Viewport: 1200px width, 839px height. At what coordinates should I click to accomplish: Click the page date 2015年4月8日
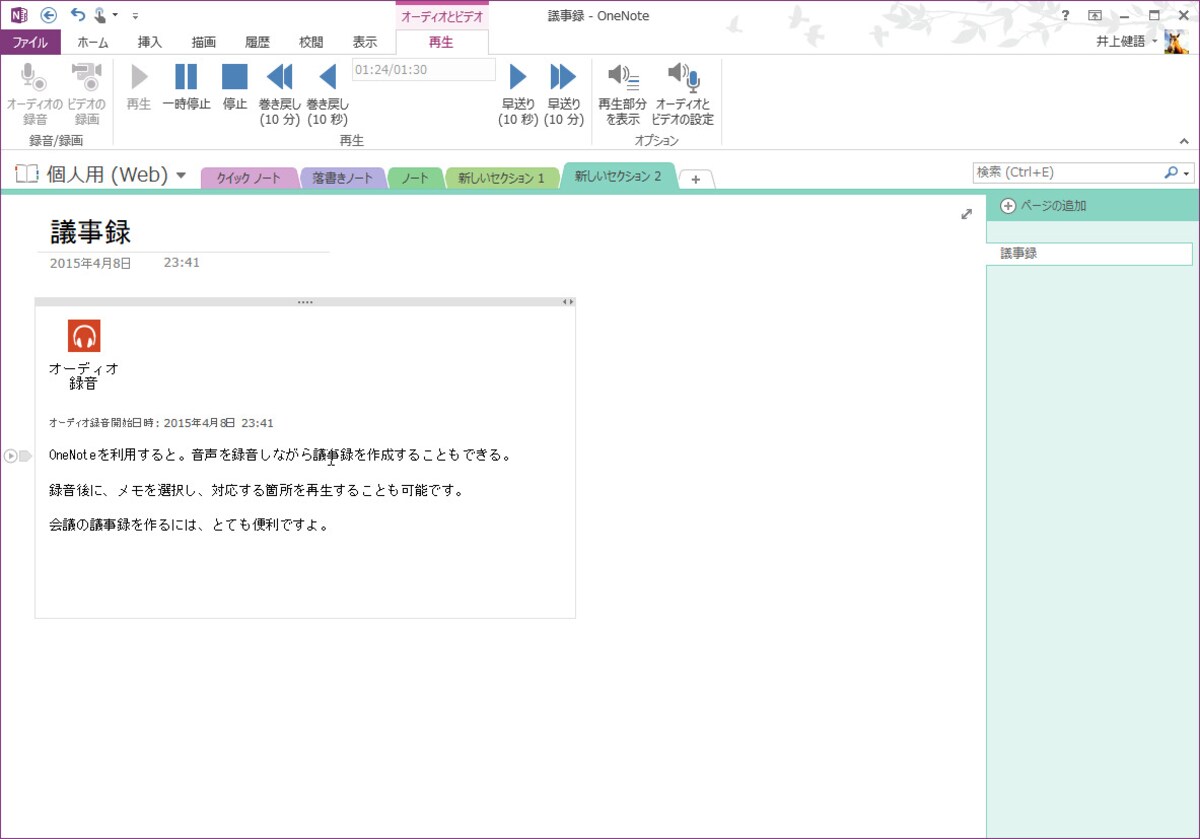[x=90, y=263]
